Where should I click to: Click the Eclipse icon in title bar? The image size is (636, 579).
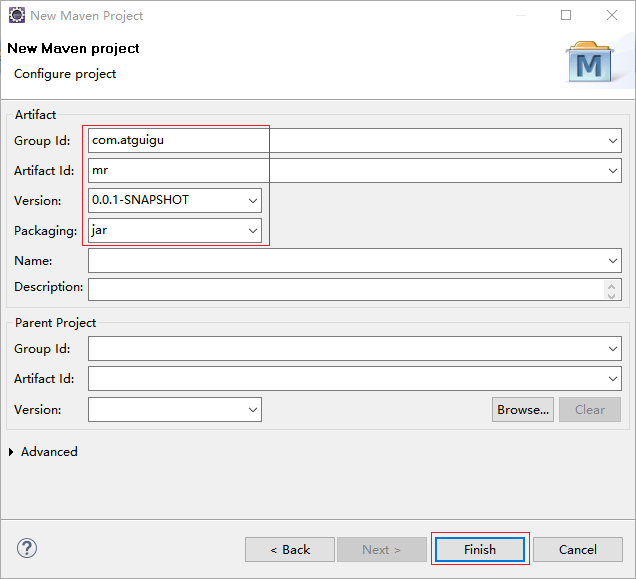(x=17, y=15)
